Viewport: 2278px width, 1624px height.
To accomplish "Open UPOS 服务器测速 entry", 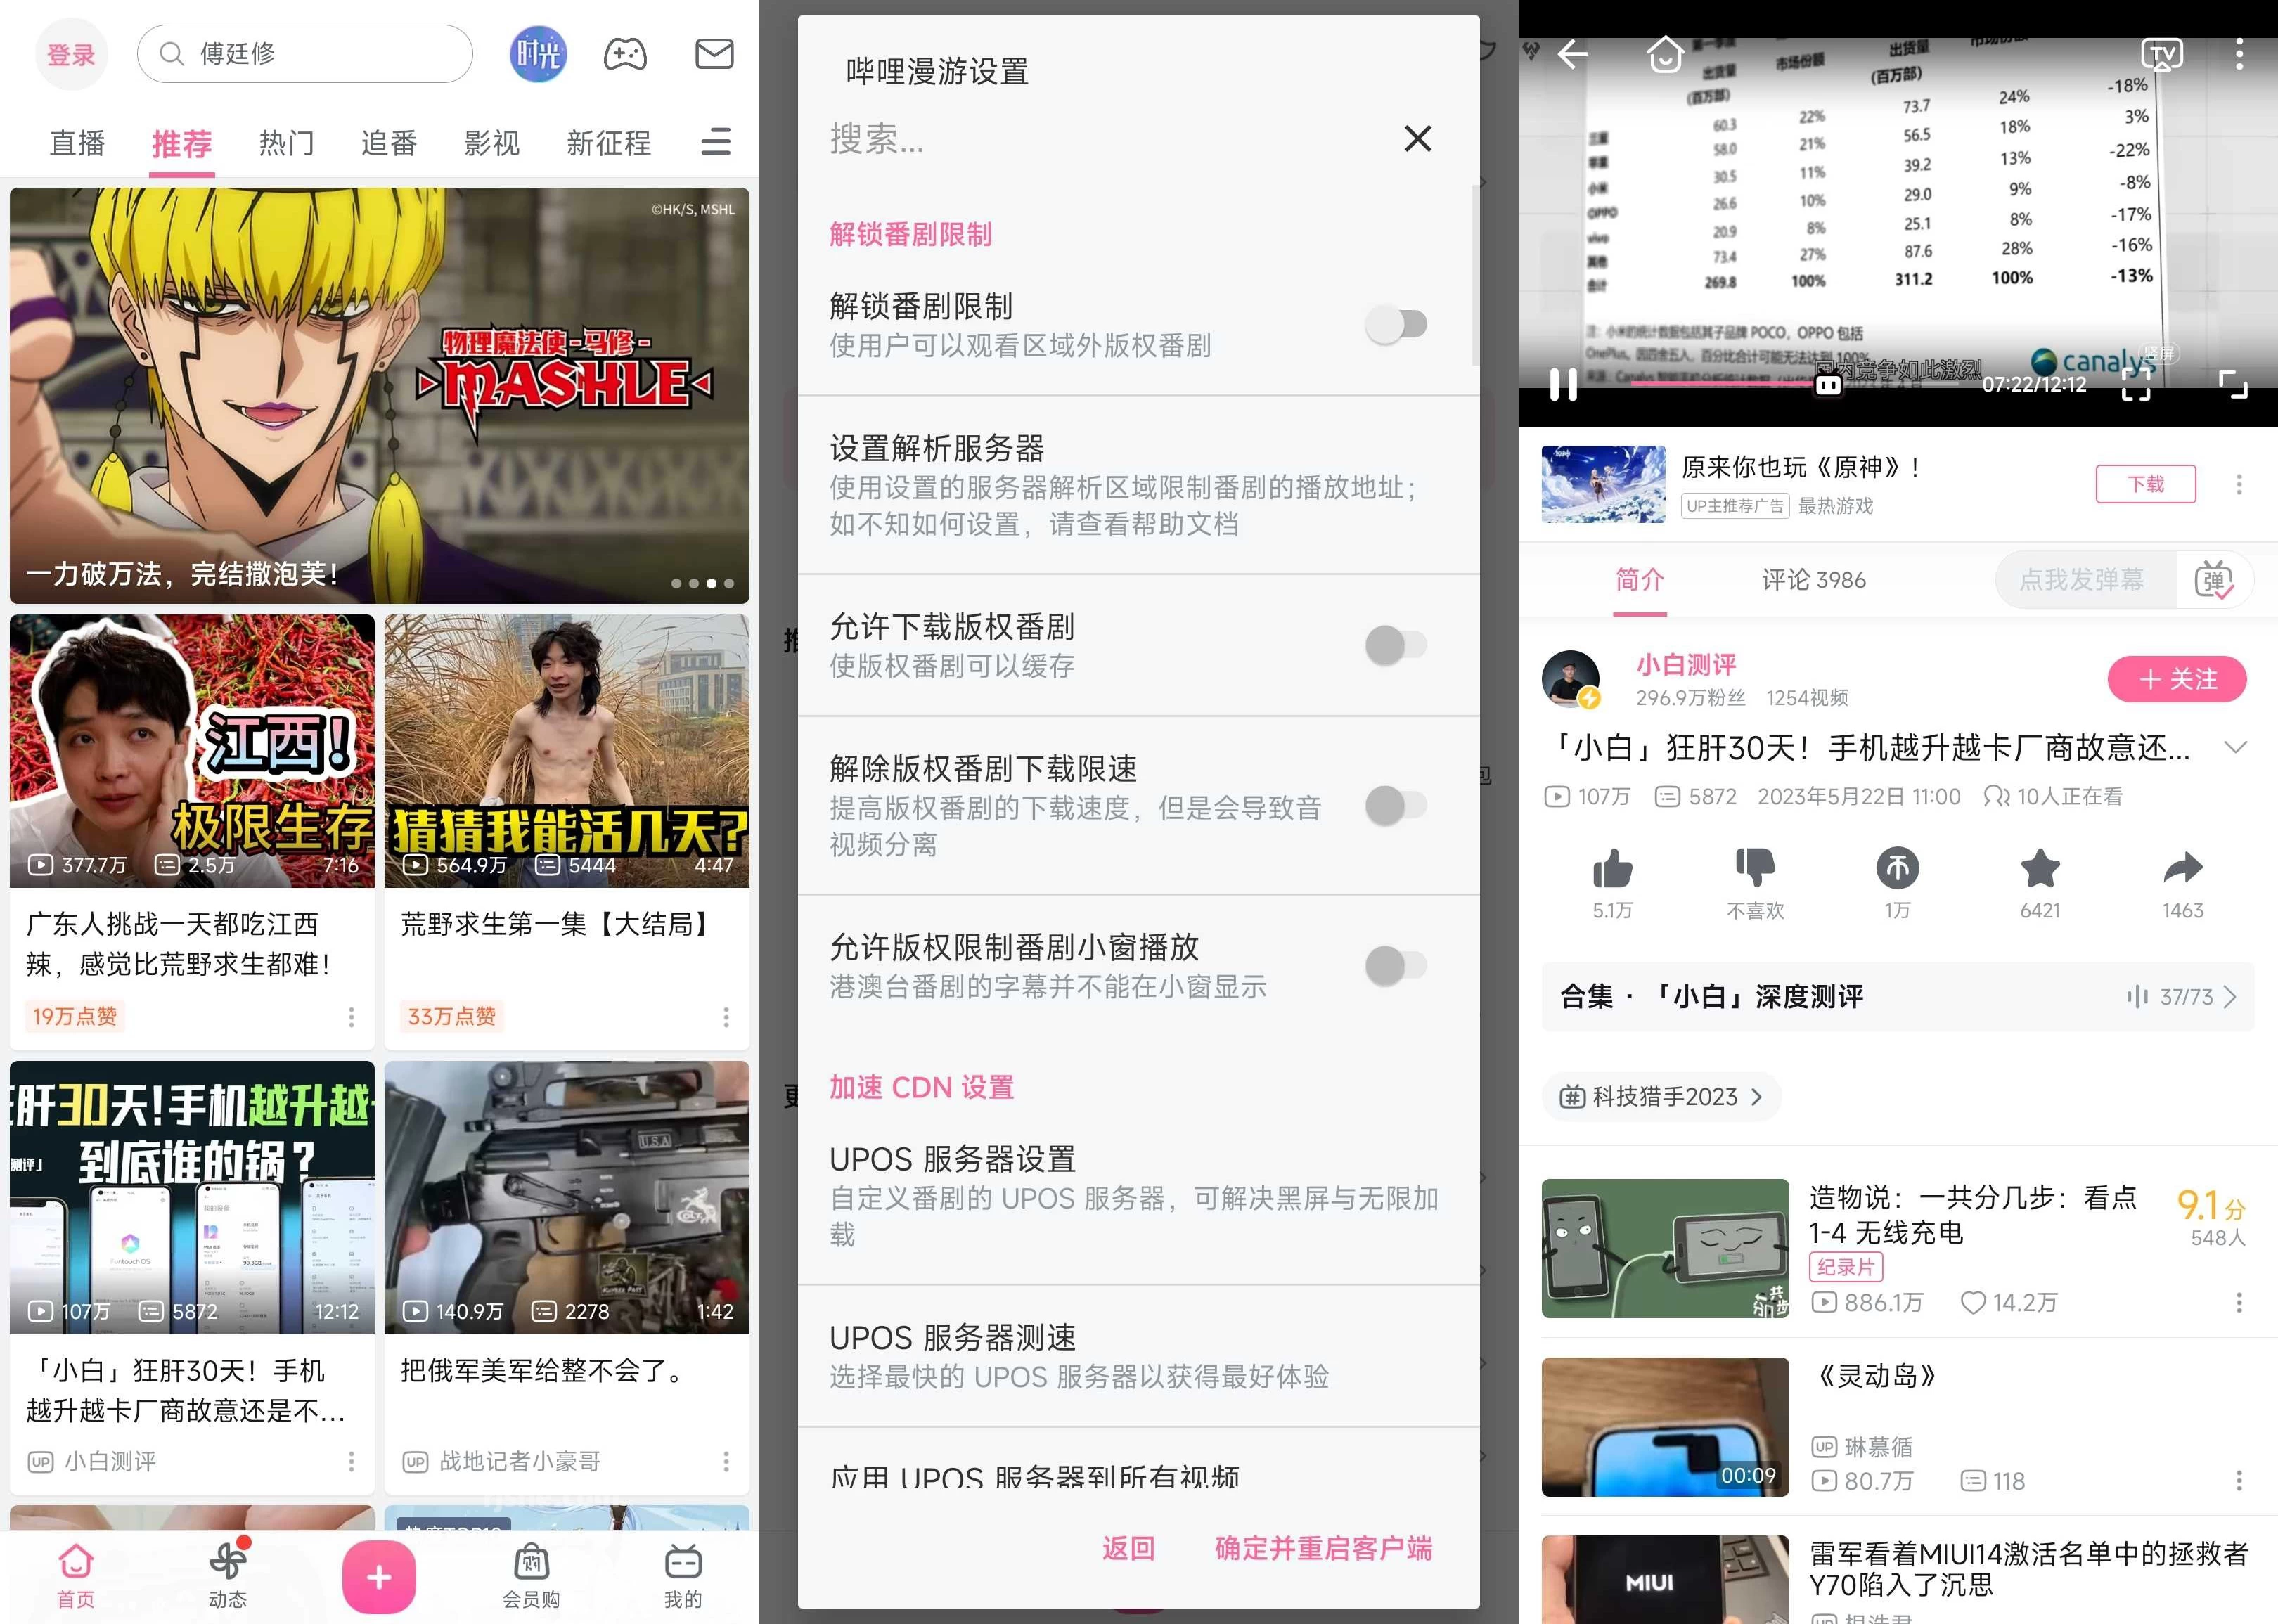I will 1138,1356.
